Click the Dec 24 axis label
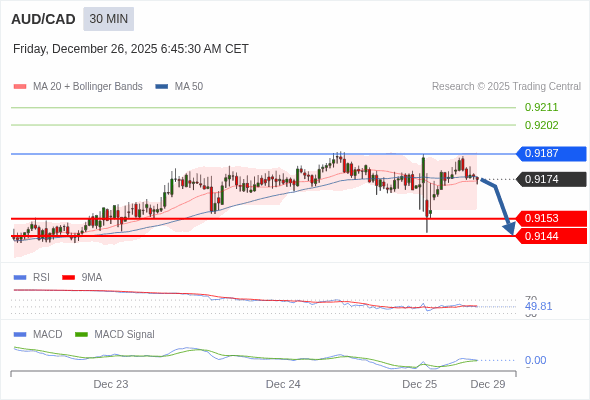The height and width of the screenshot is (400, 590). coord(283,384)
